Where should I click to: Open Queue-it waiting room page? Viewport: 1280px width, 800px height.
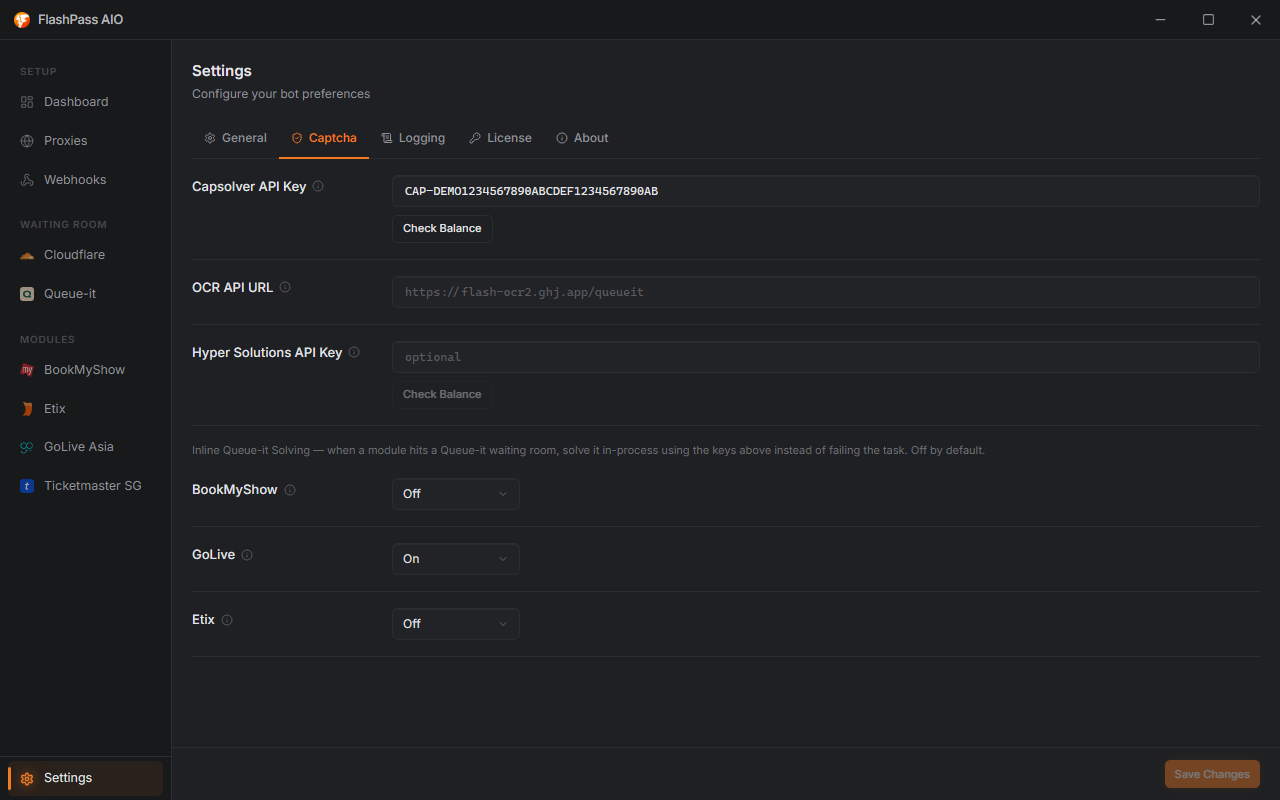click(85, 294)
